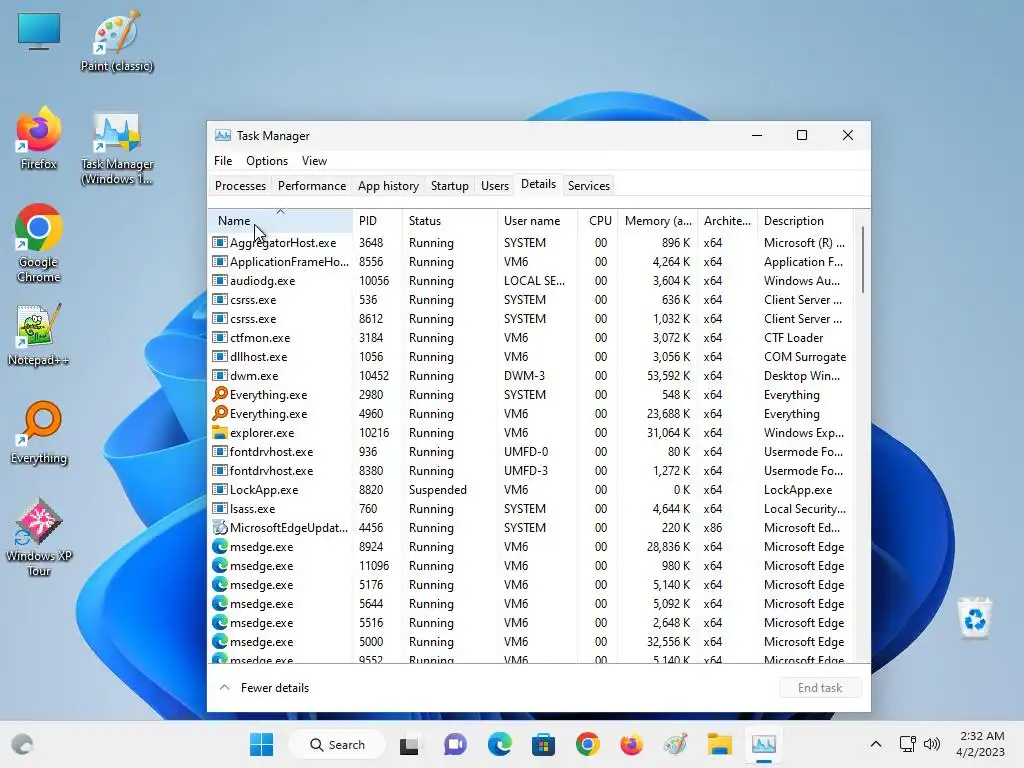Switch to the Users tab
The image size is (1024, 768).
494,186
